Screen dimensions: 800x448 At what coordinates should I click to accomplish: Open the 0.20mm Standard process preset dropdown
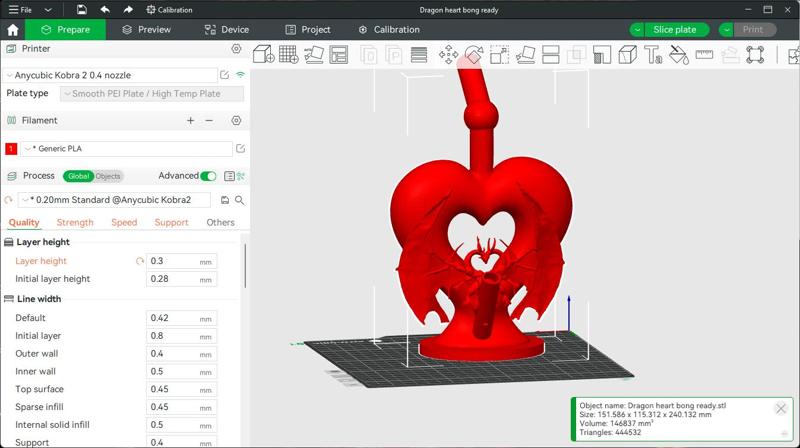point(115,200)
